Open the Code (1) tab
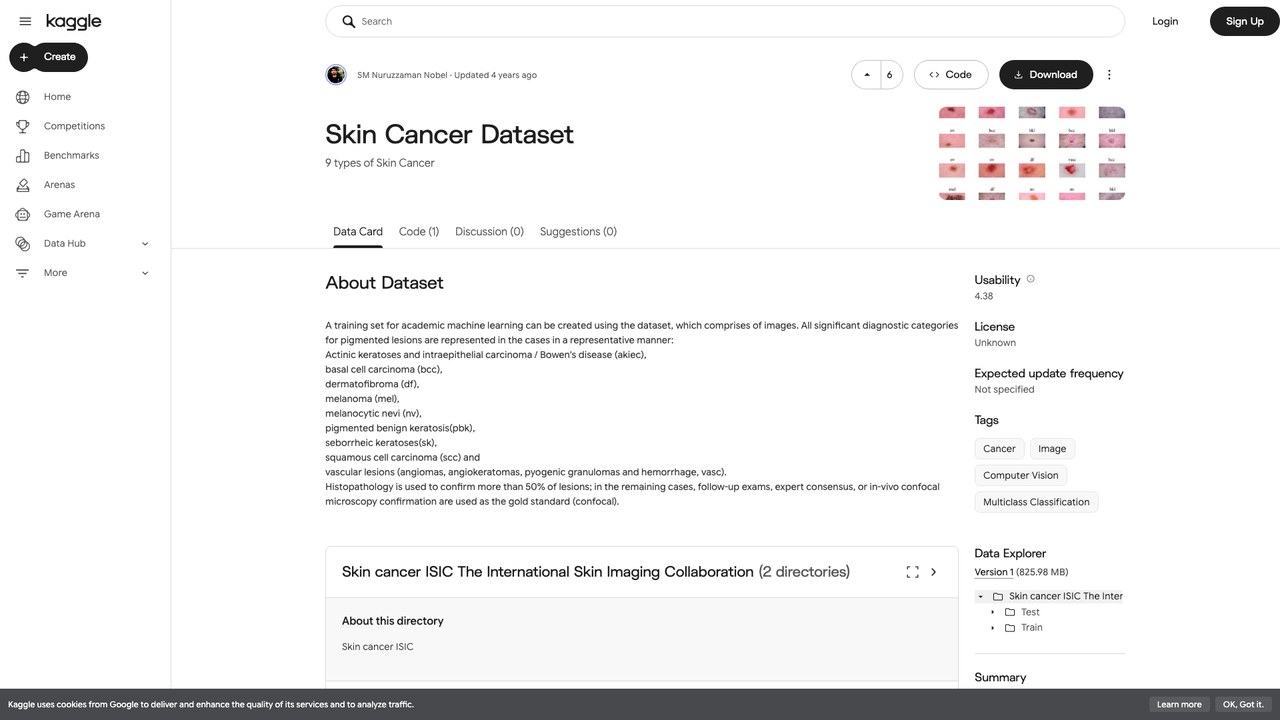Image resolution: width=1280 pixels, height=720 pixels. (419, 231)
